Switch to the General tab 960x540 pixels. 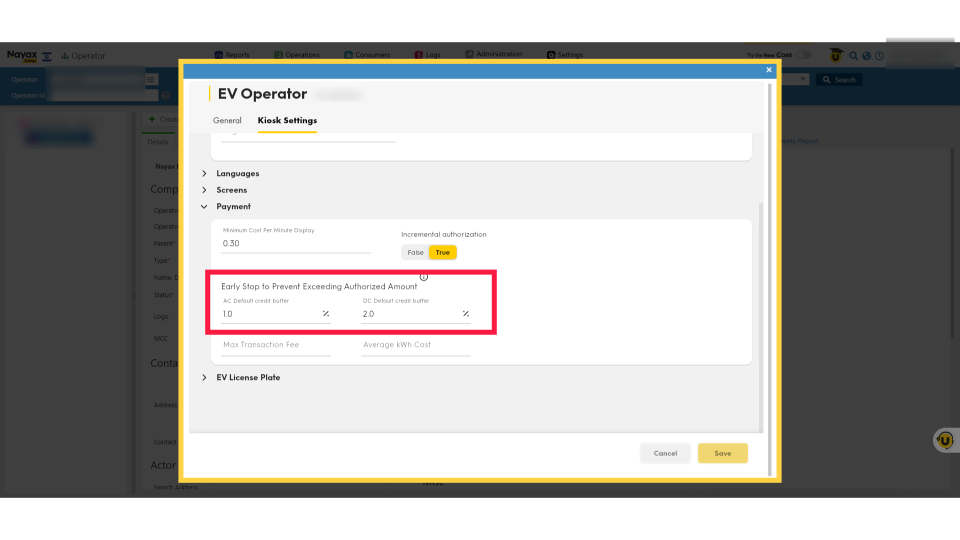(x=227, y=121)
